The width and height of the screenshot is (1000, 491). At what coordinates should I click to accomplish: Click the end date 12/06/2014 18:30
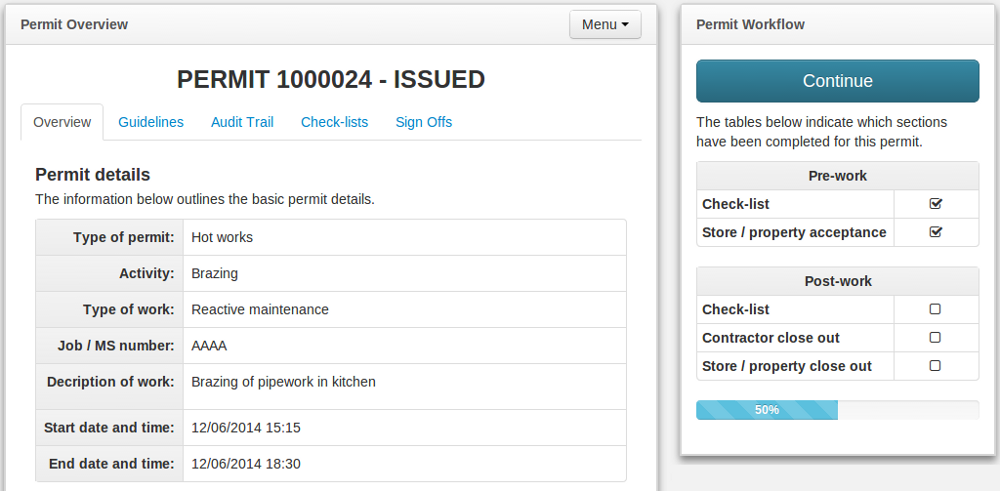tap(246, 464)
